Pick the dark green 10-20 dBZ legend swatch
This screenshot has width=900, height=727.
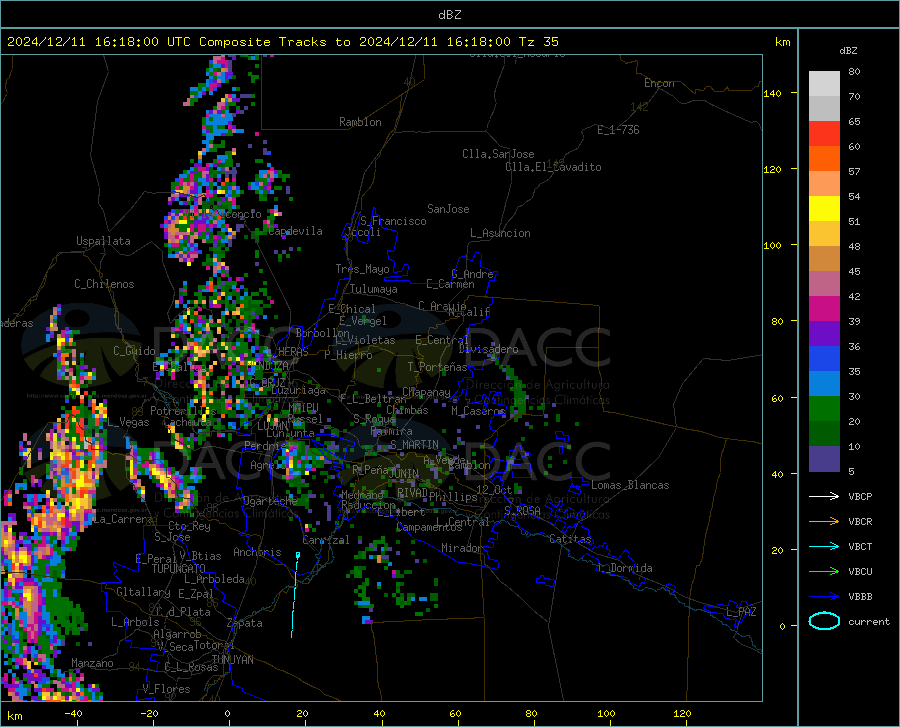point(824,434)
